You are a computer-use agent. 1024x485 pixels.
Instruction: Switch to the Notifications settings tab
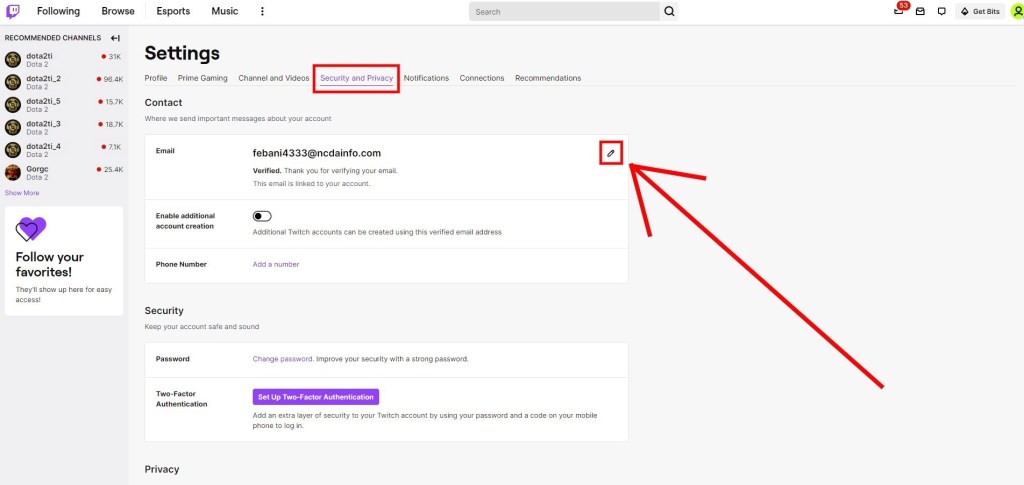(x=426, y=78)
